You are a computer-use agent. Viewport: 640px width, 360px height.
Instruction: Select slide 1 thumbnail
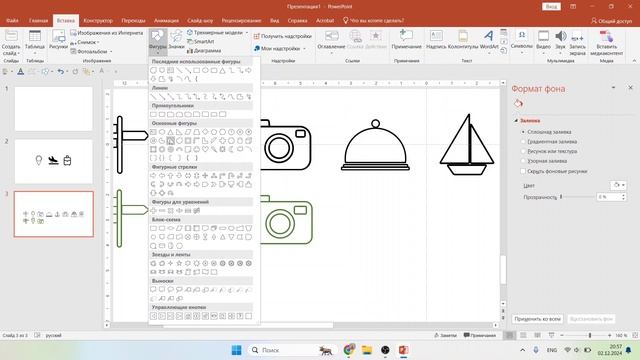click(54, 109)
